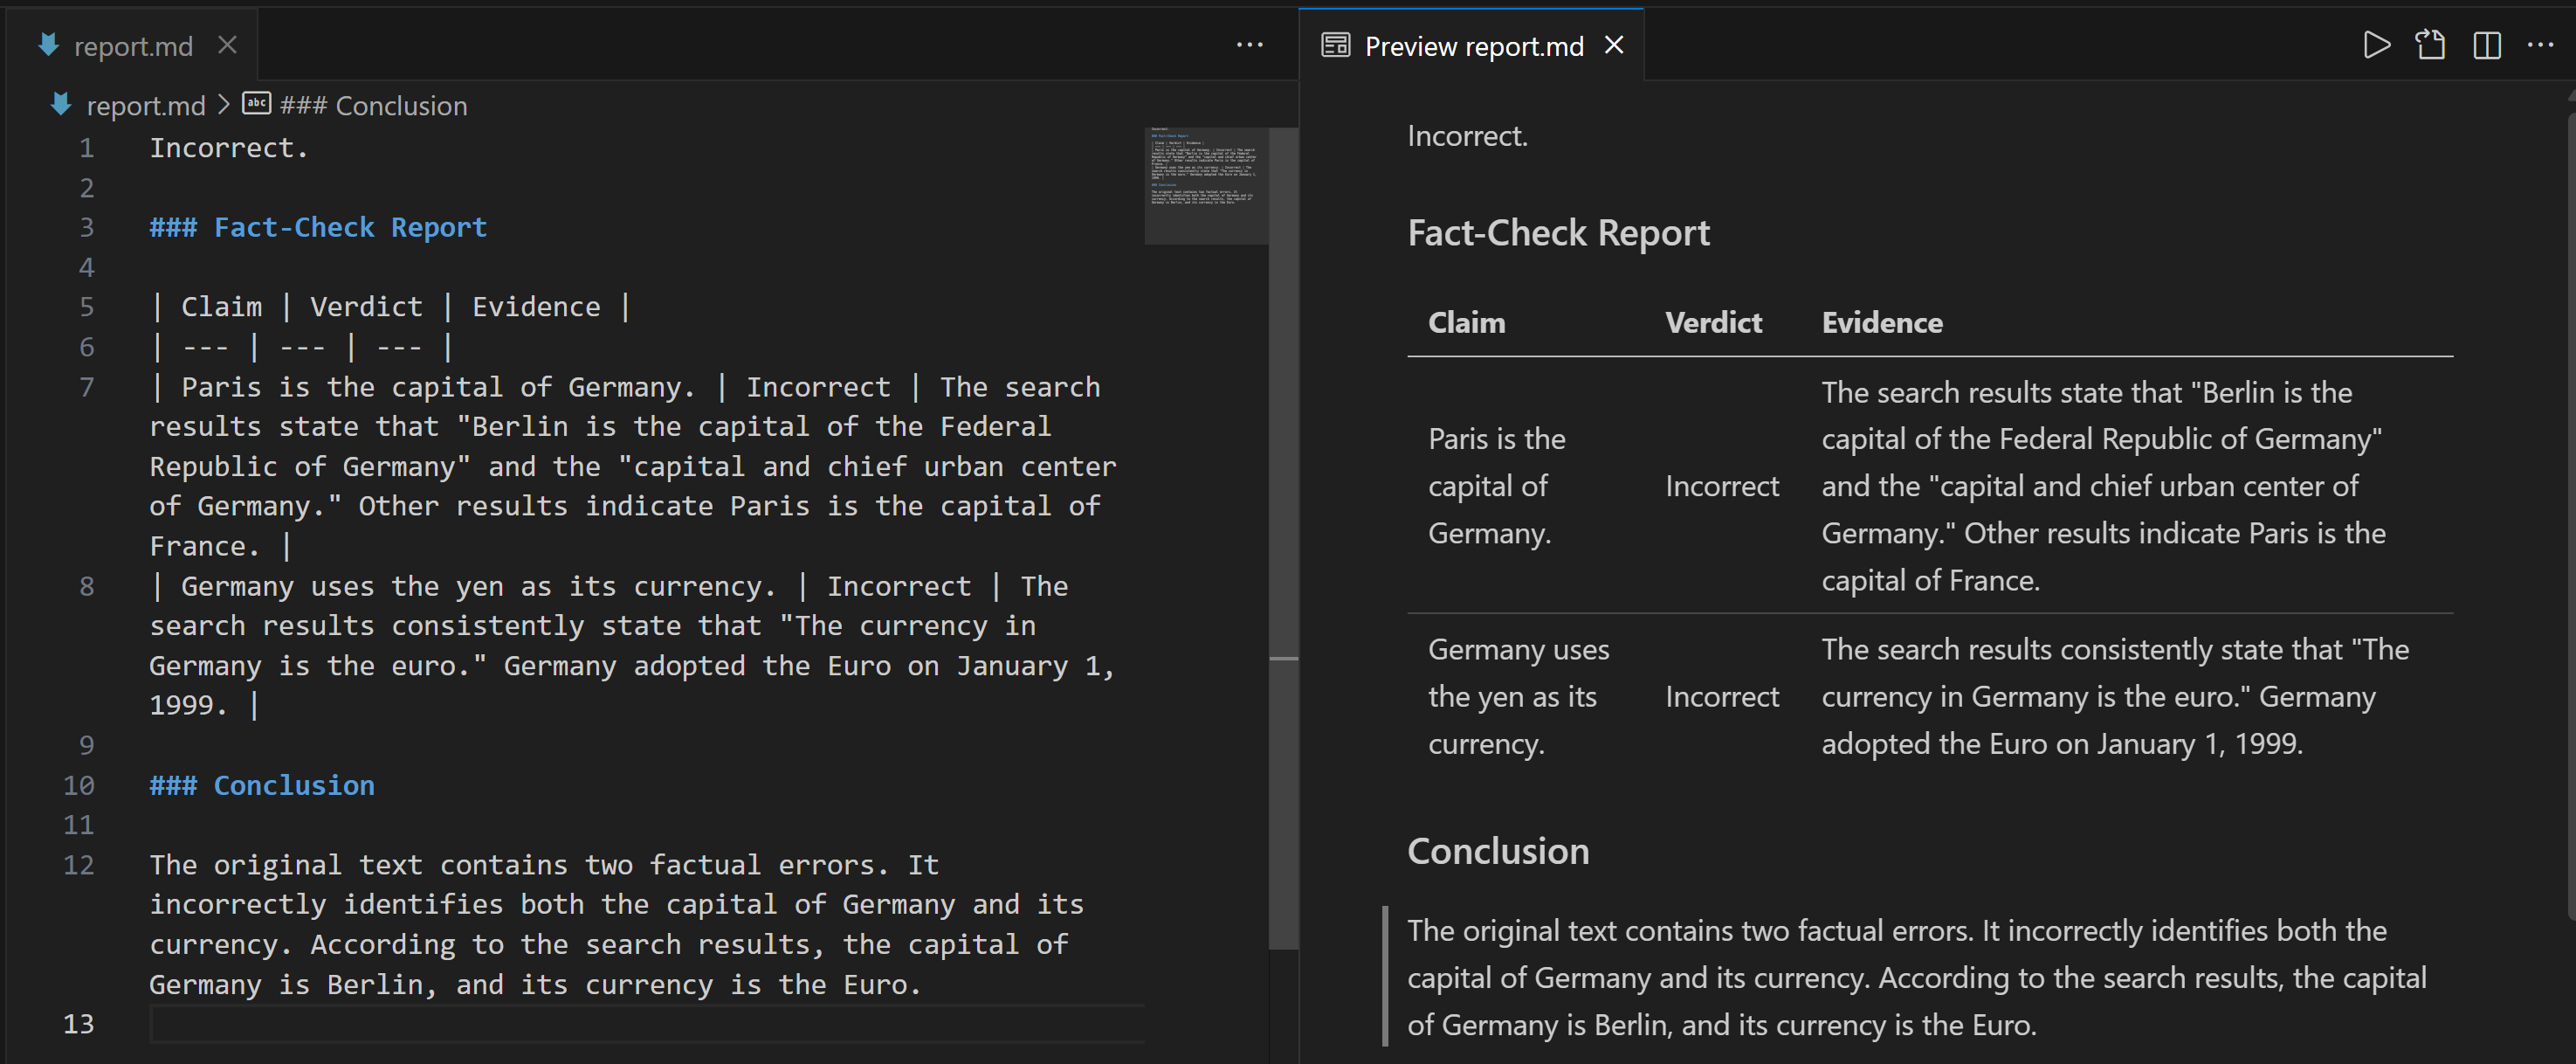Open the Conclusion breadcrumb symbol dropdown
Viewport: 2576px width, 1064px height.
coord(373,105)
